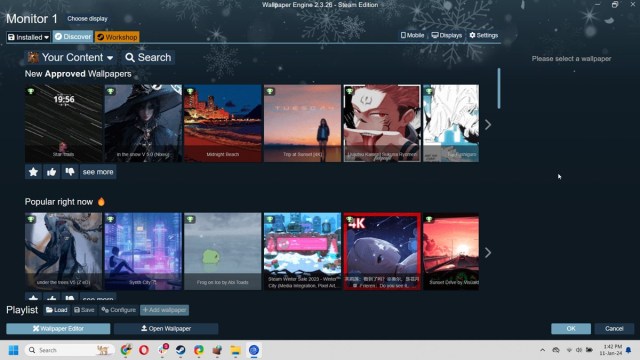This screenshot has height=360, width=640.
Task: Select the Midnight Beach wallpaper
Action: pos(222,123)
